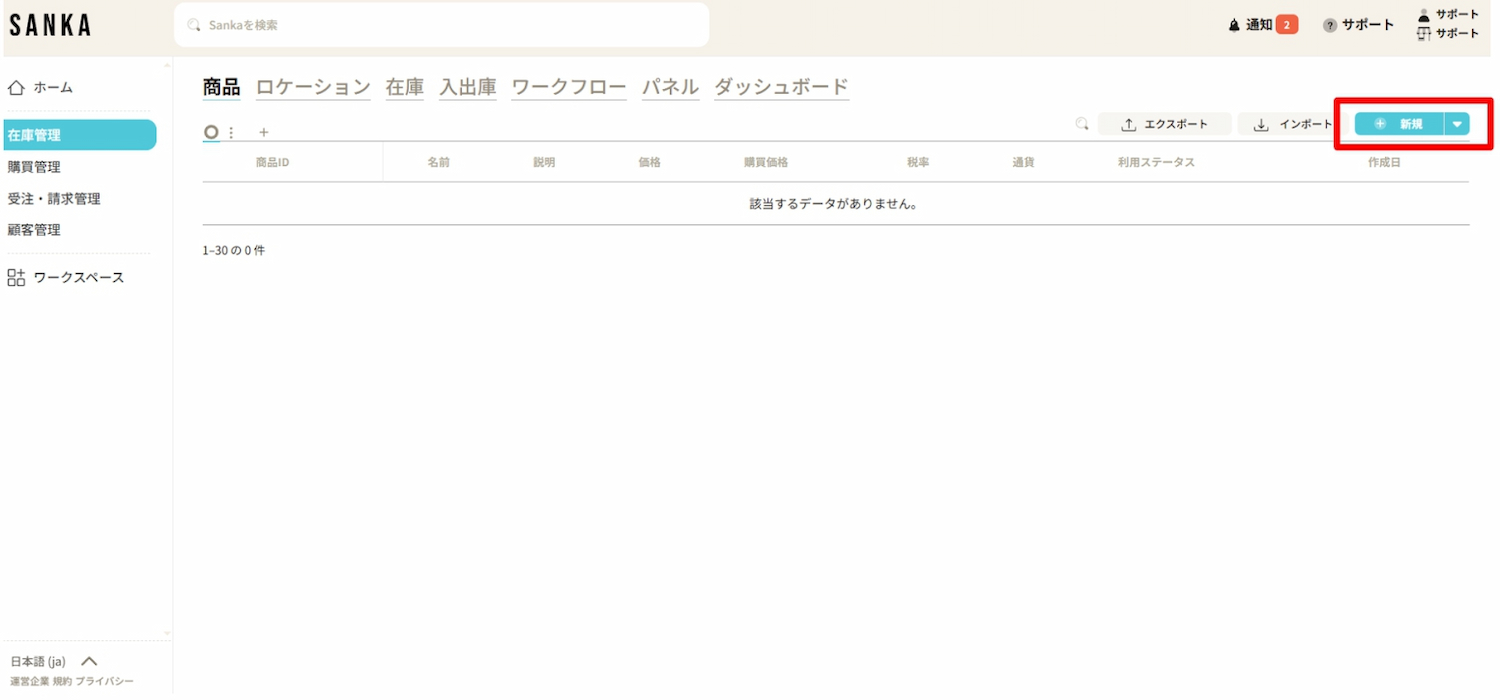
Task: Open the プライバシー footer link
Action: (104, 681)
